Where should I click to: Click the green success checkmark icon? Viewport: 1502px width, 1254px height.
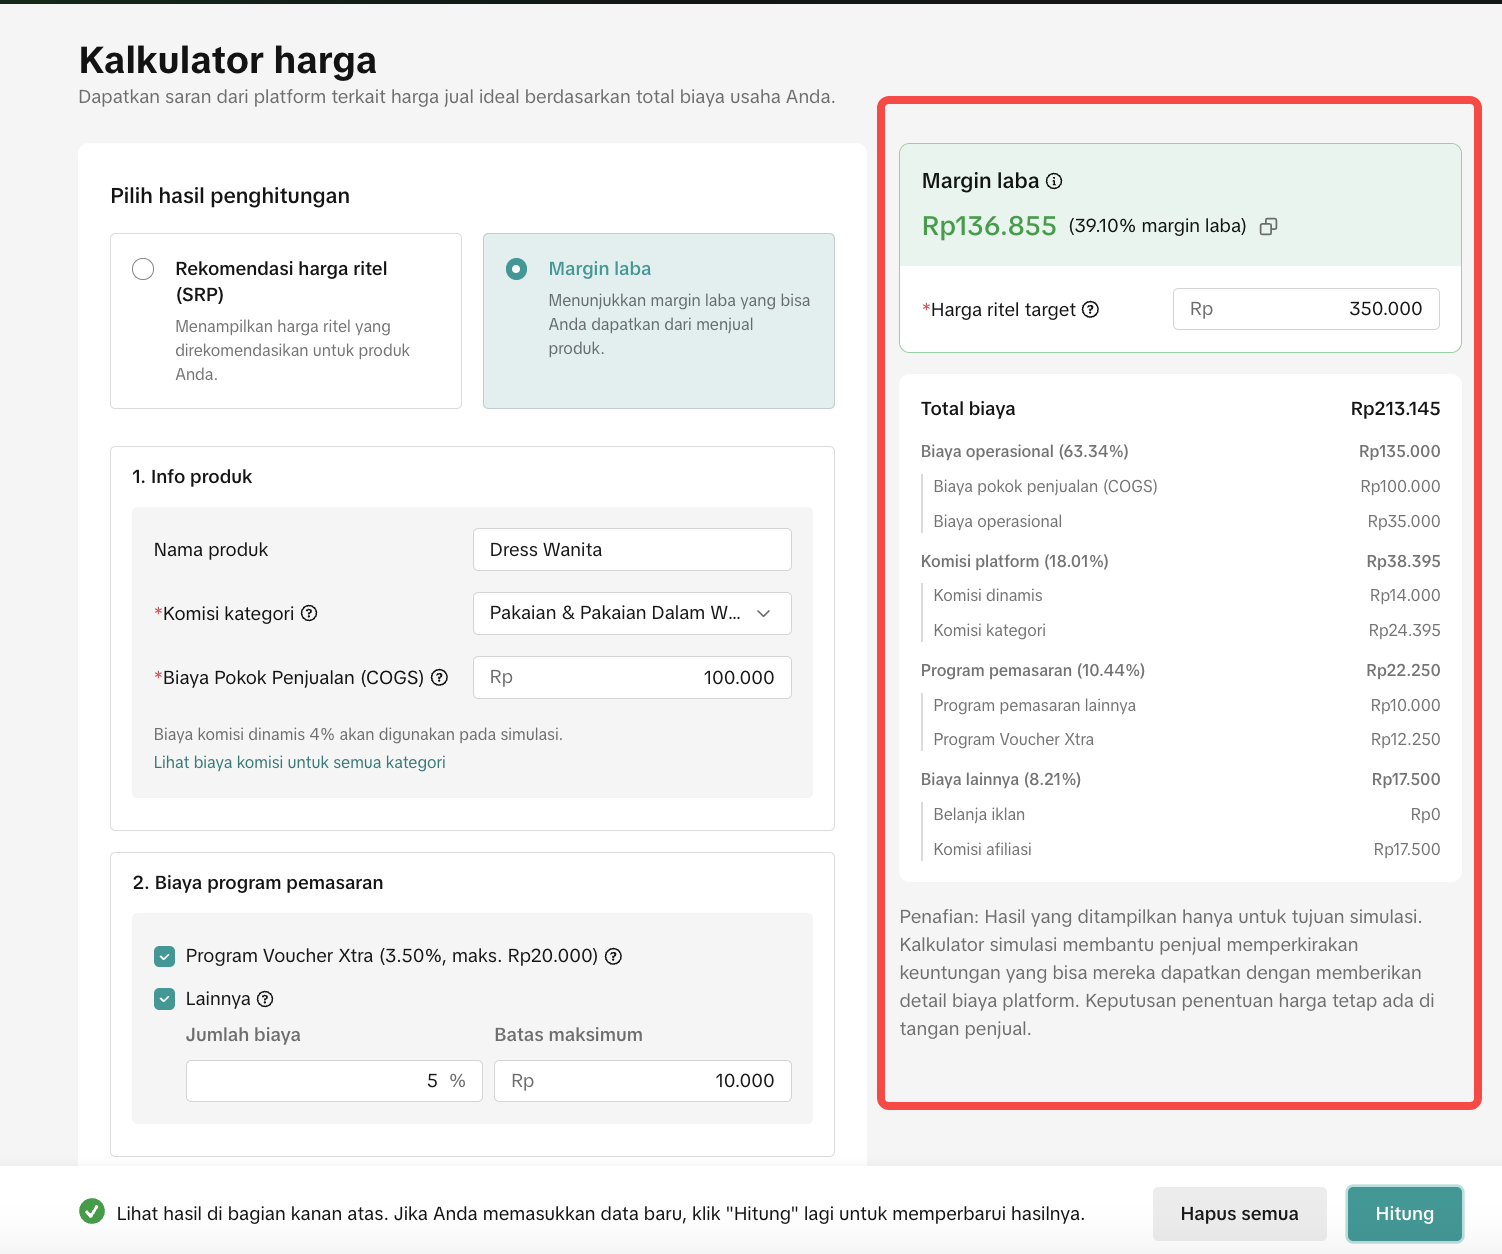point(92,1212)
